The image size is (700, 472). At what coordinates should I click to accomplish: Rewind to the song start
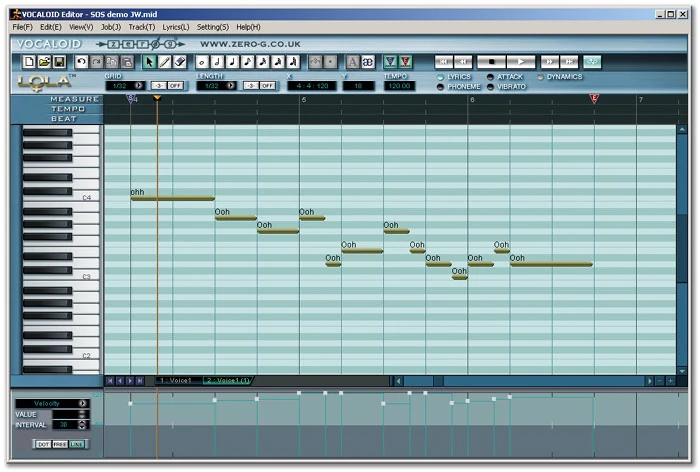click(444, 62)
